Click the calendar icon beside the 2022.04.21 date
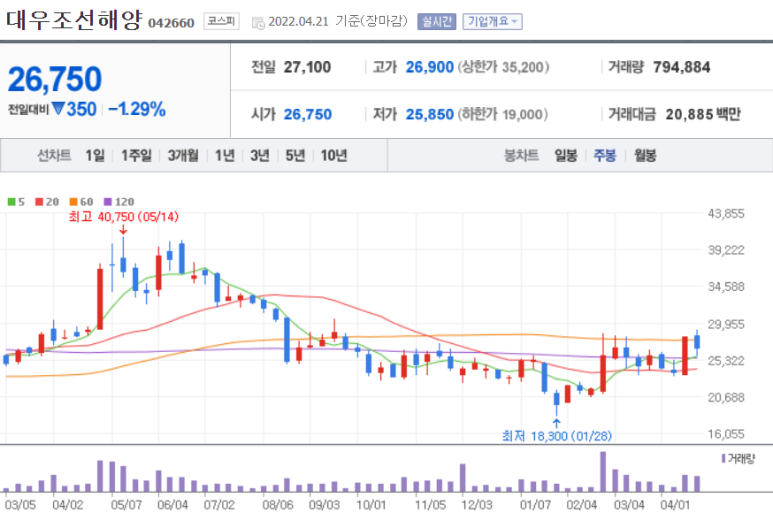This screenshot has height=513, width=773. tap(257, 22)
